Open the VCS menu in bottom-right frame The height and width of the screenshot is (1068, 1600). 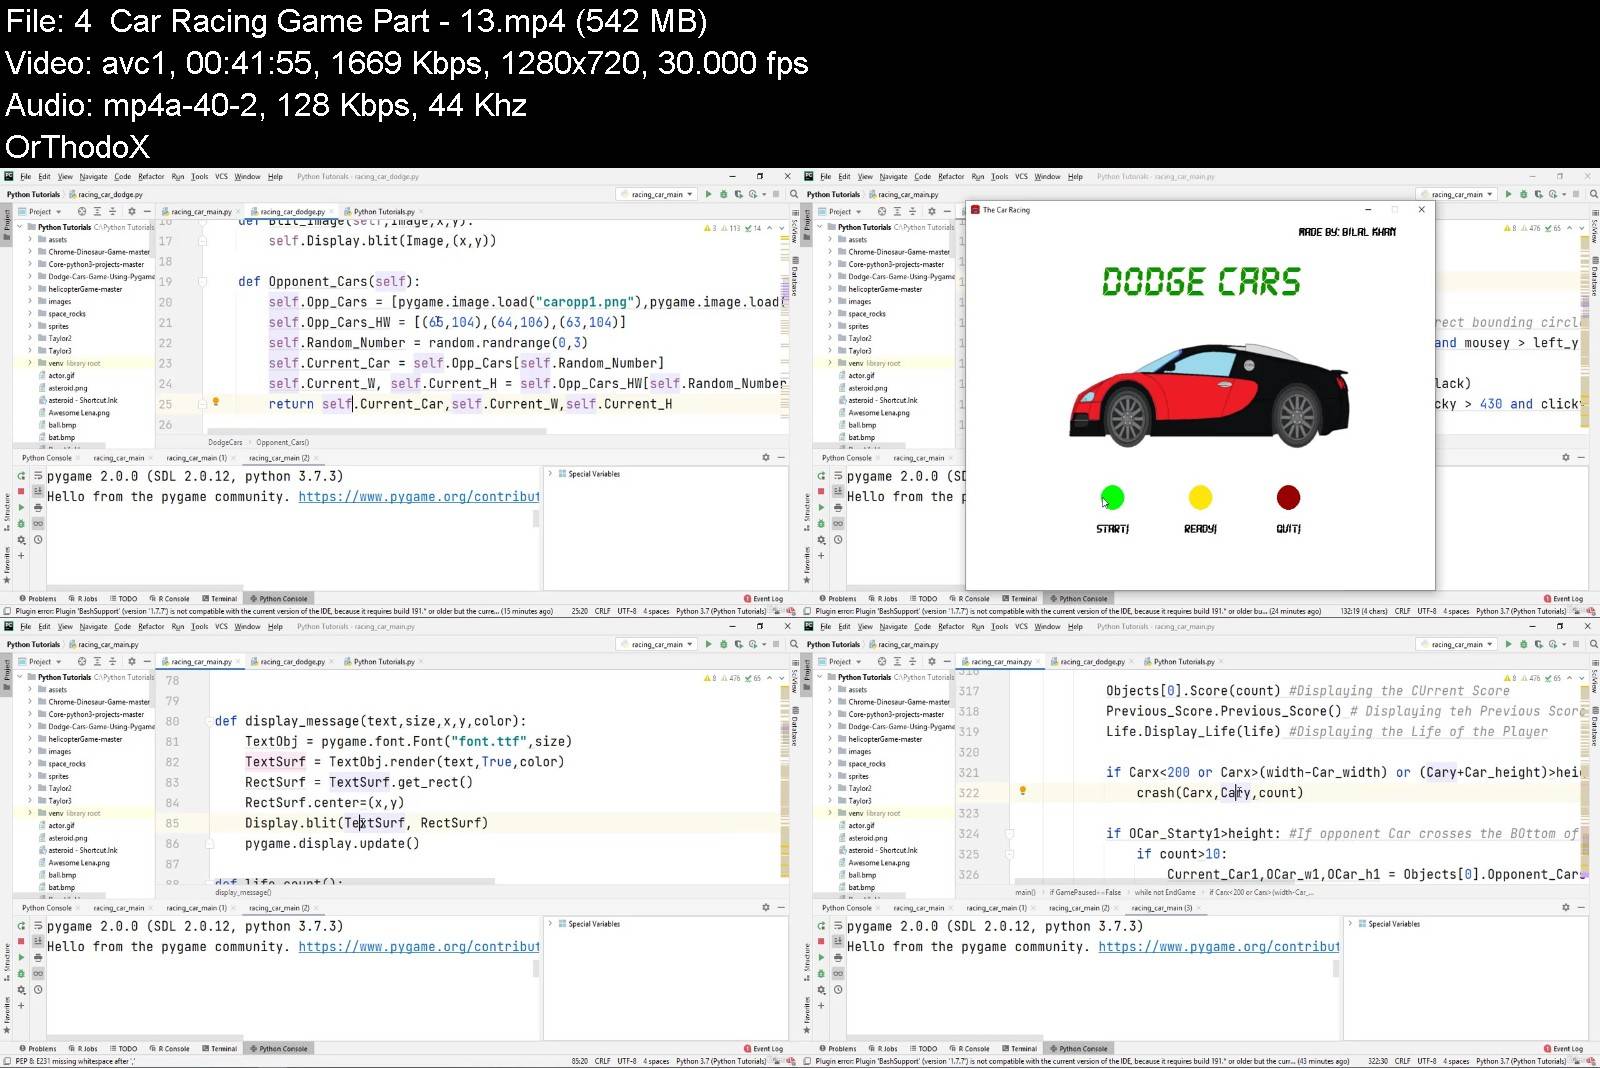tap(1021, 626)
